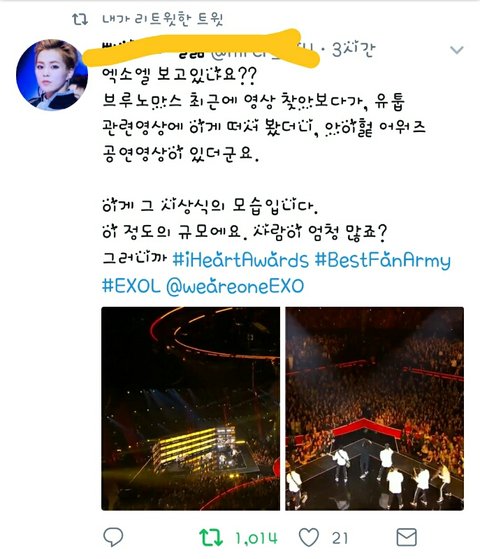Click the small retweet indicator icon above the tweet

(80, 19)
